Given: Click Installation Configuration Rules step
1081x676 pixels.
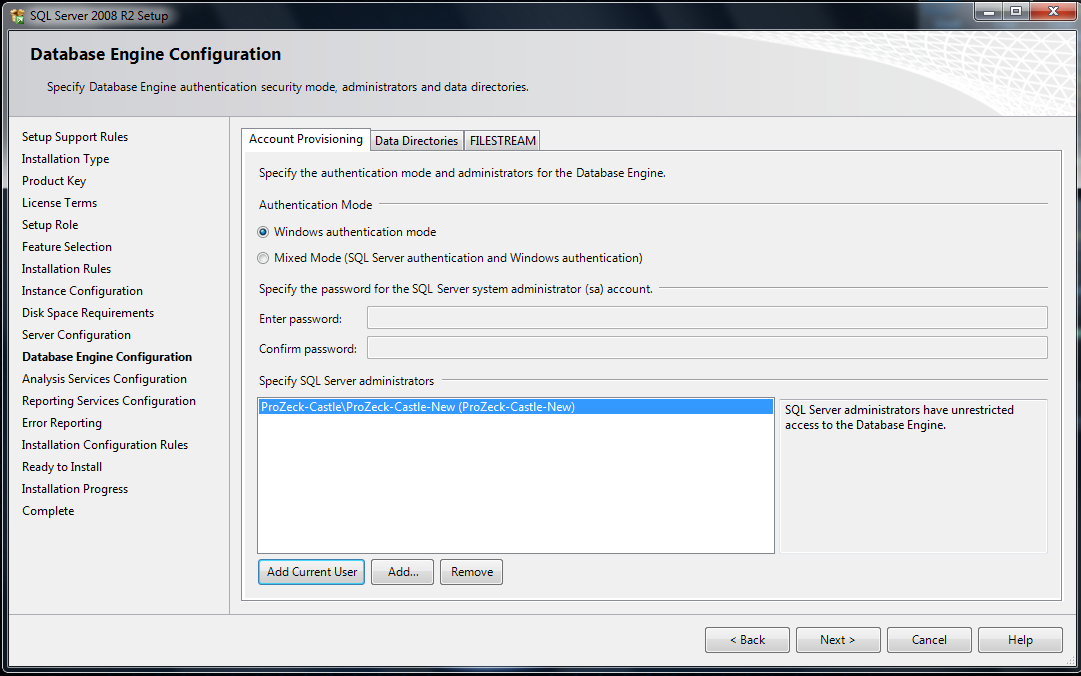Looking at the screenshot, I should point(105,445).
